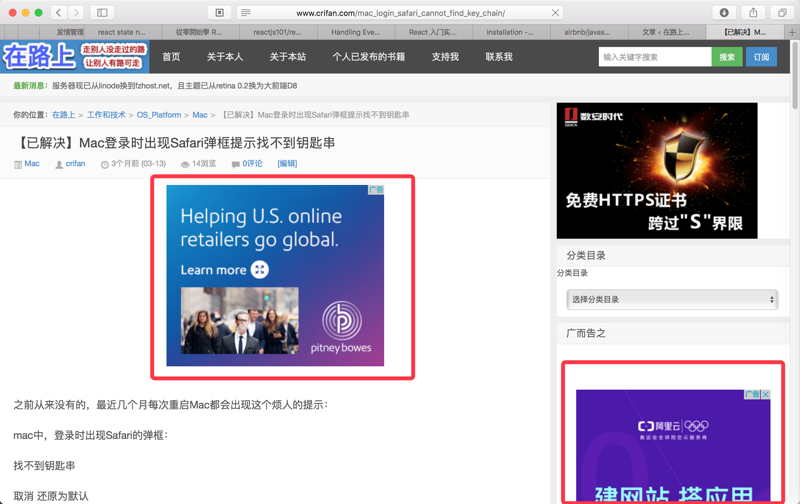This screenshot has width=800, height=504.
Task: Click the 广告 badge on Pitney Bowes ad
Action: click(376, 190)
